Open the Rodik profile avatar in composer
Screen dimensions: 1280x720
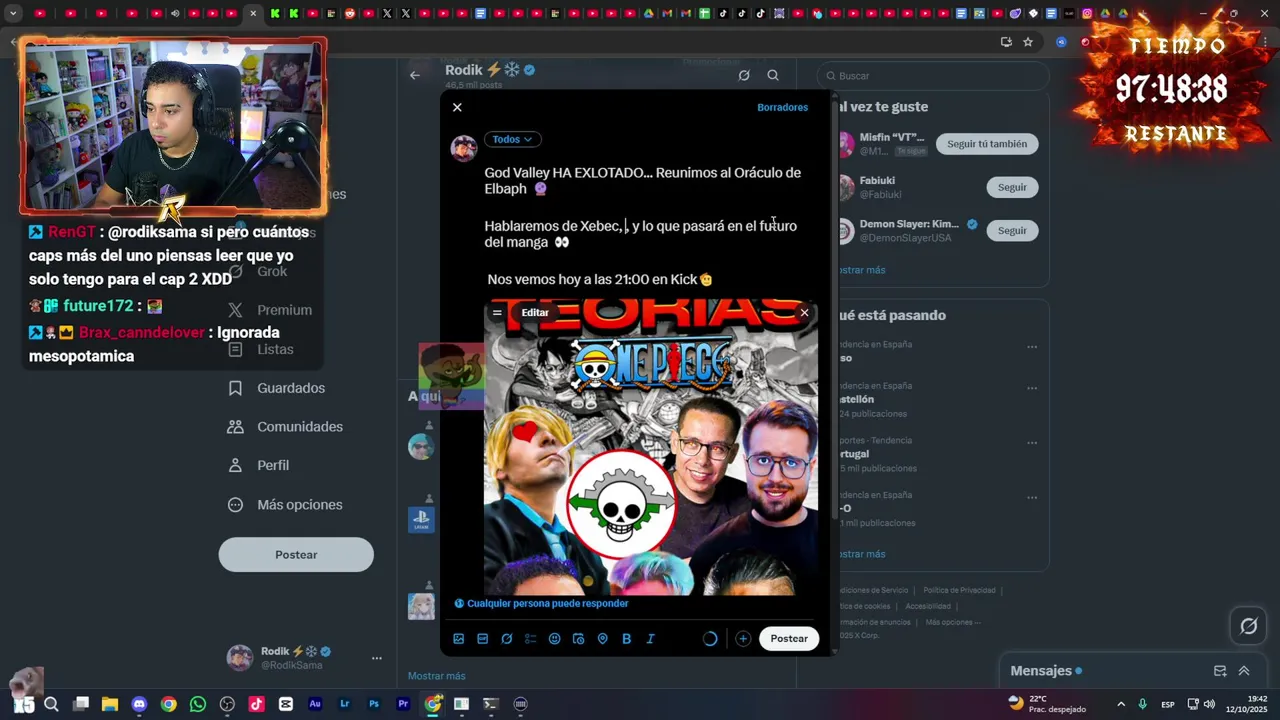(x=464, y=148)
